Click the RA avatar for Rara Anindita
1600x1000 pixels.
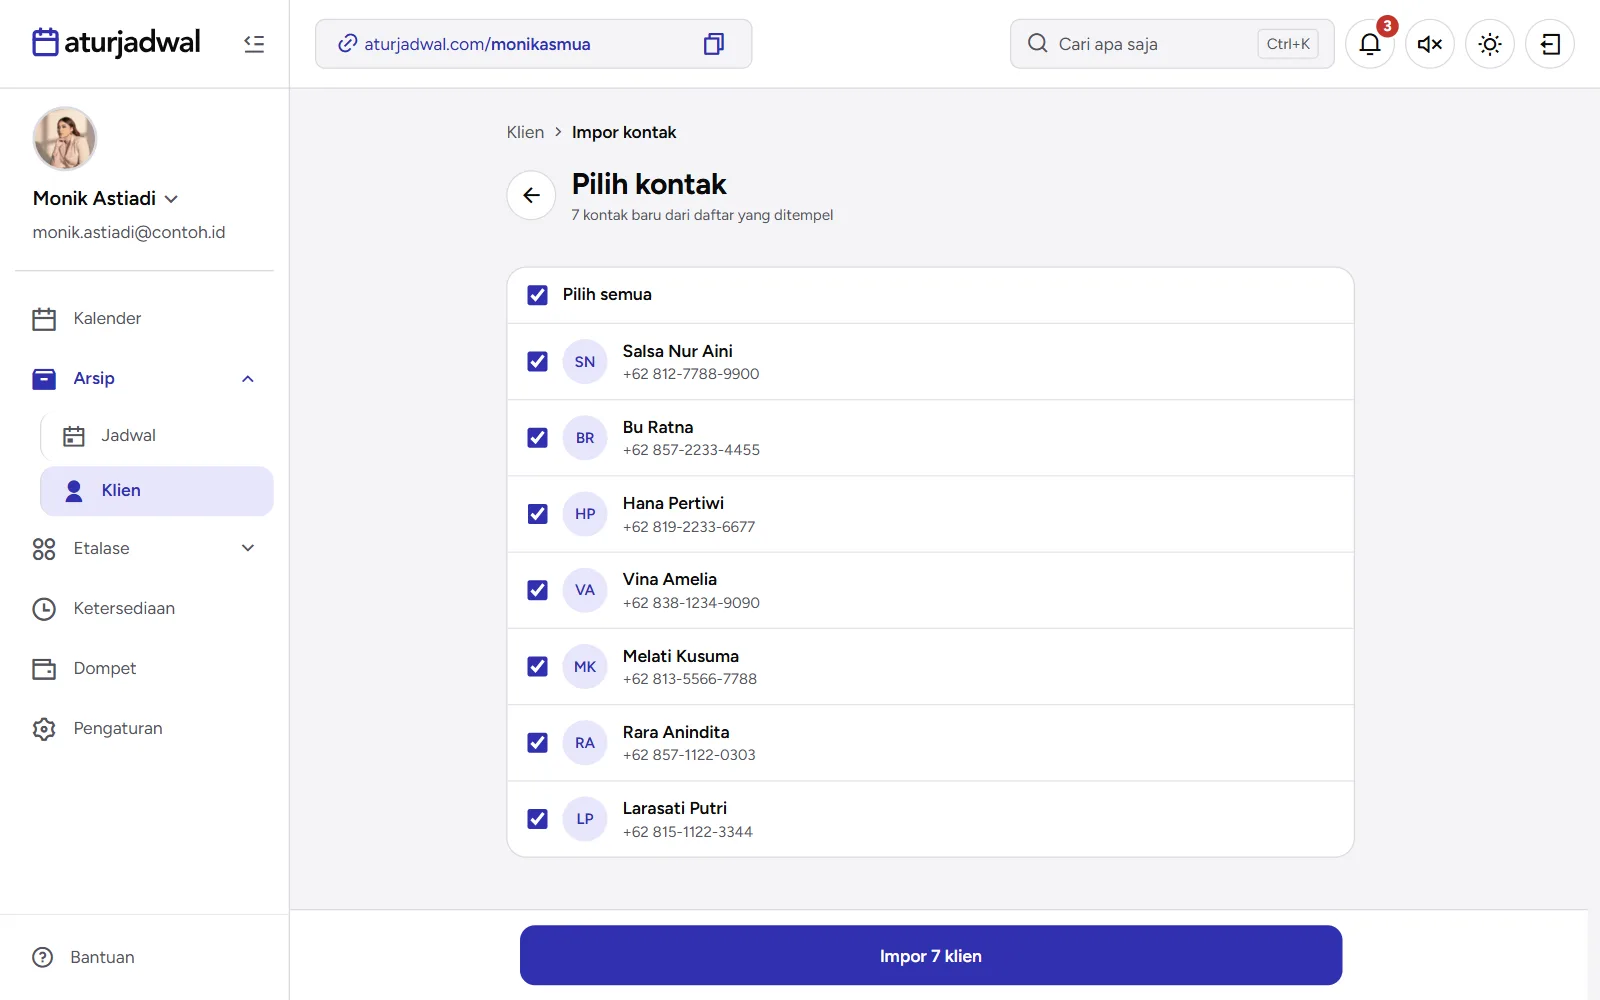point(585,743)
